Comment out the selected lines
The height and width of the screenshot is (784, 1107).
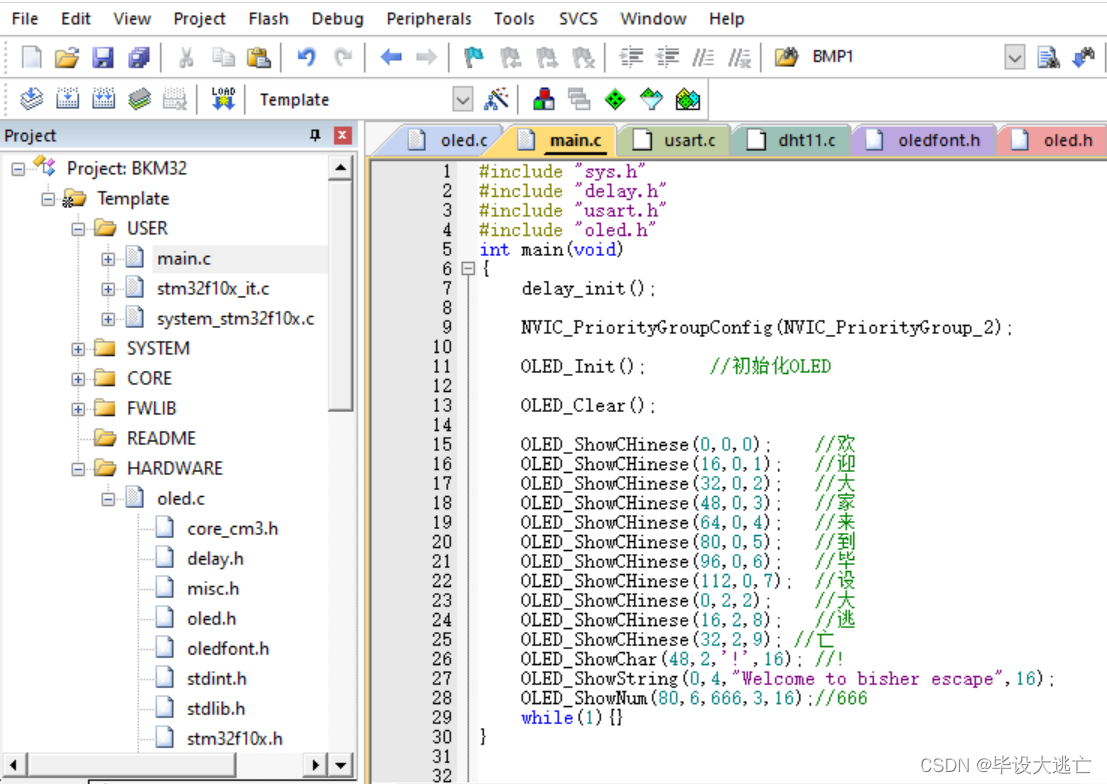tap(703, 57)
